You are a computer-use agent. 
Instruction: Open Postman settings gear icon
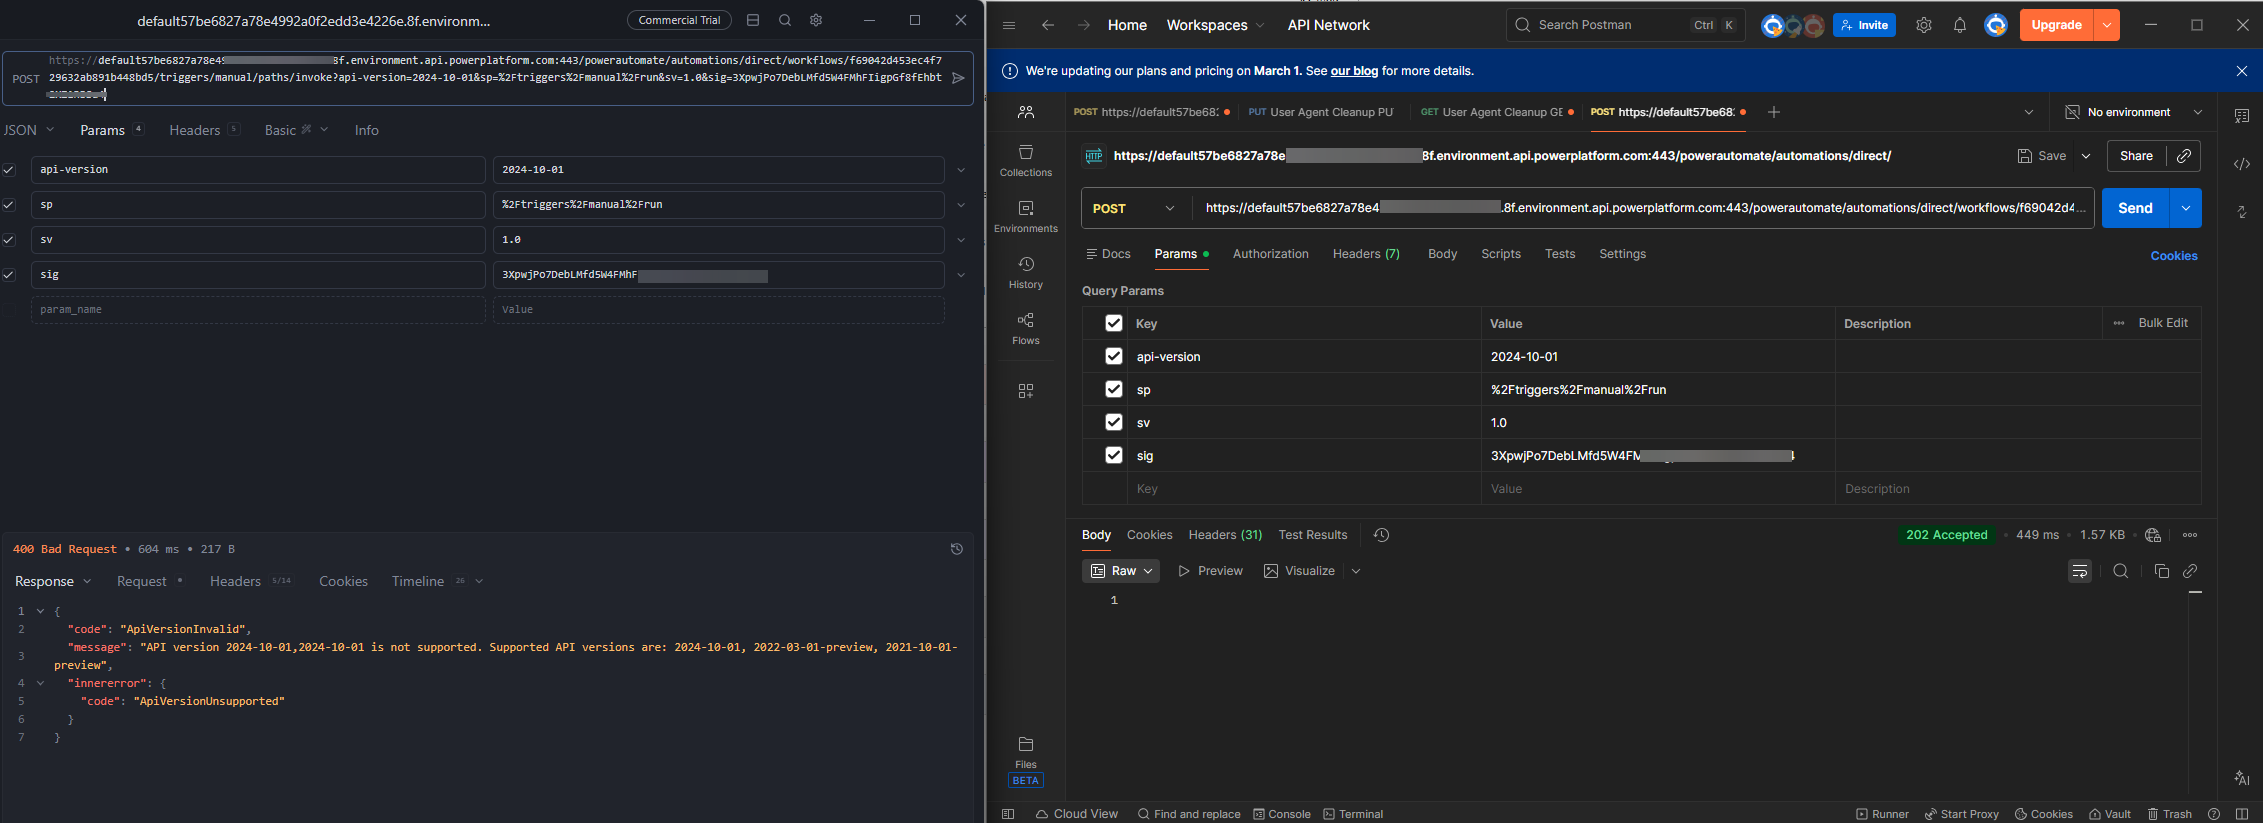point(1923,25)
